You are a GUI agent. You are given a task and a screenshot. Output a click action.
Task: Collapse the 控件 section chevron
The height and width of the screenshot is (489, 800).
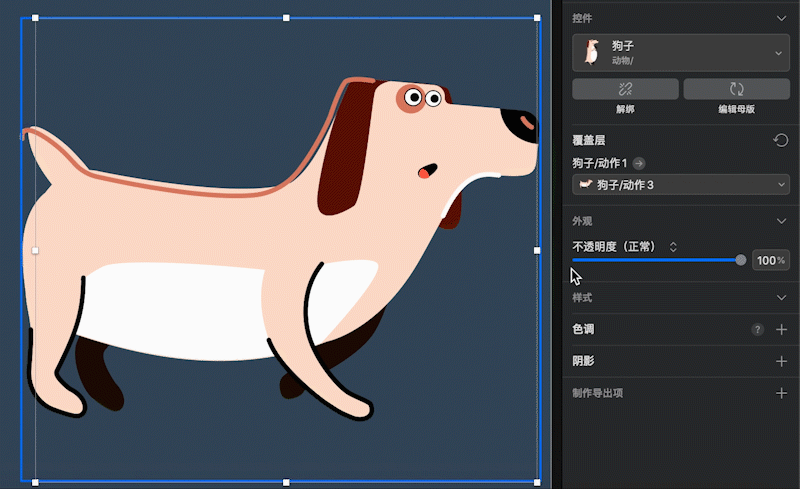coord(781,18)
